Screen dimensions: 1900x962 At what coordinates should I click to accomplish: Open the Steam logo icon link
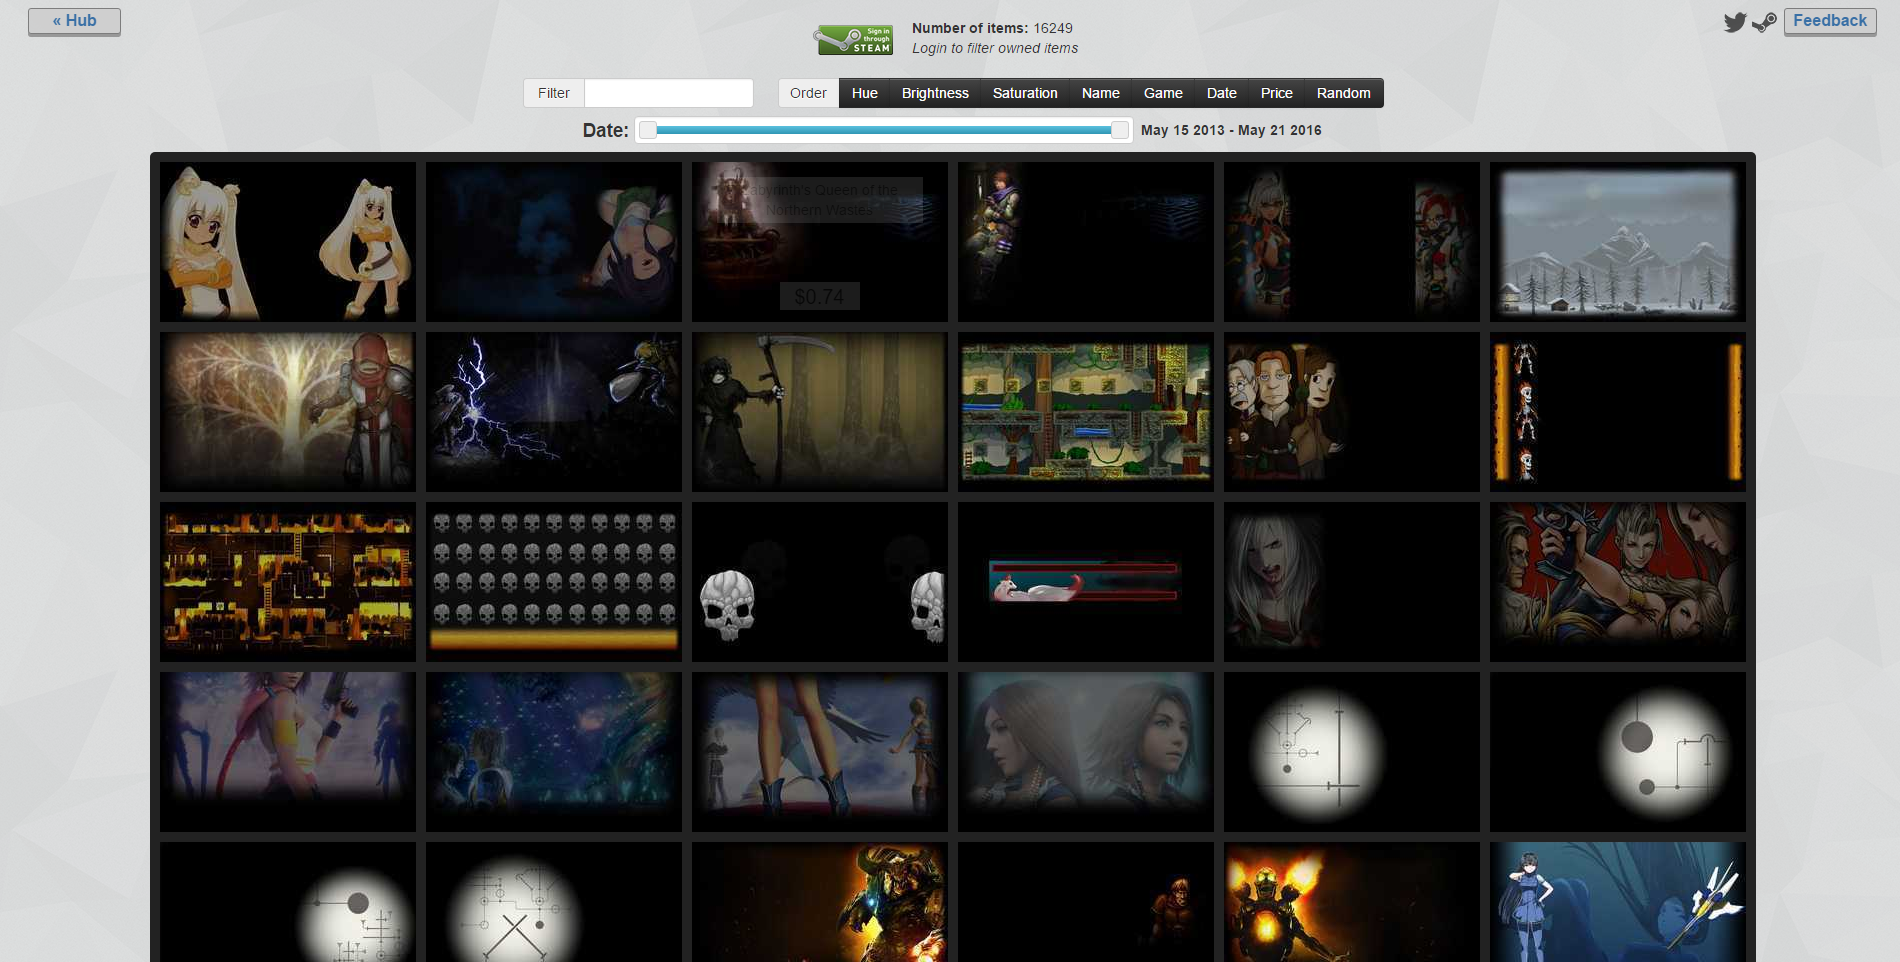coord(1764,22)
